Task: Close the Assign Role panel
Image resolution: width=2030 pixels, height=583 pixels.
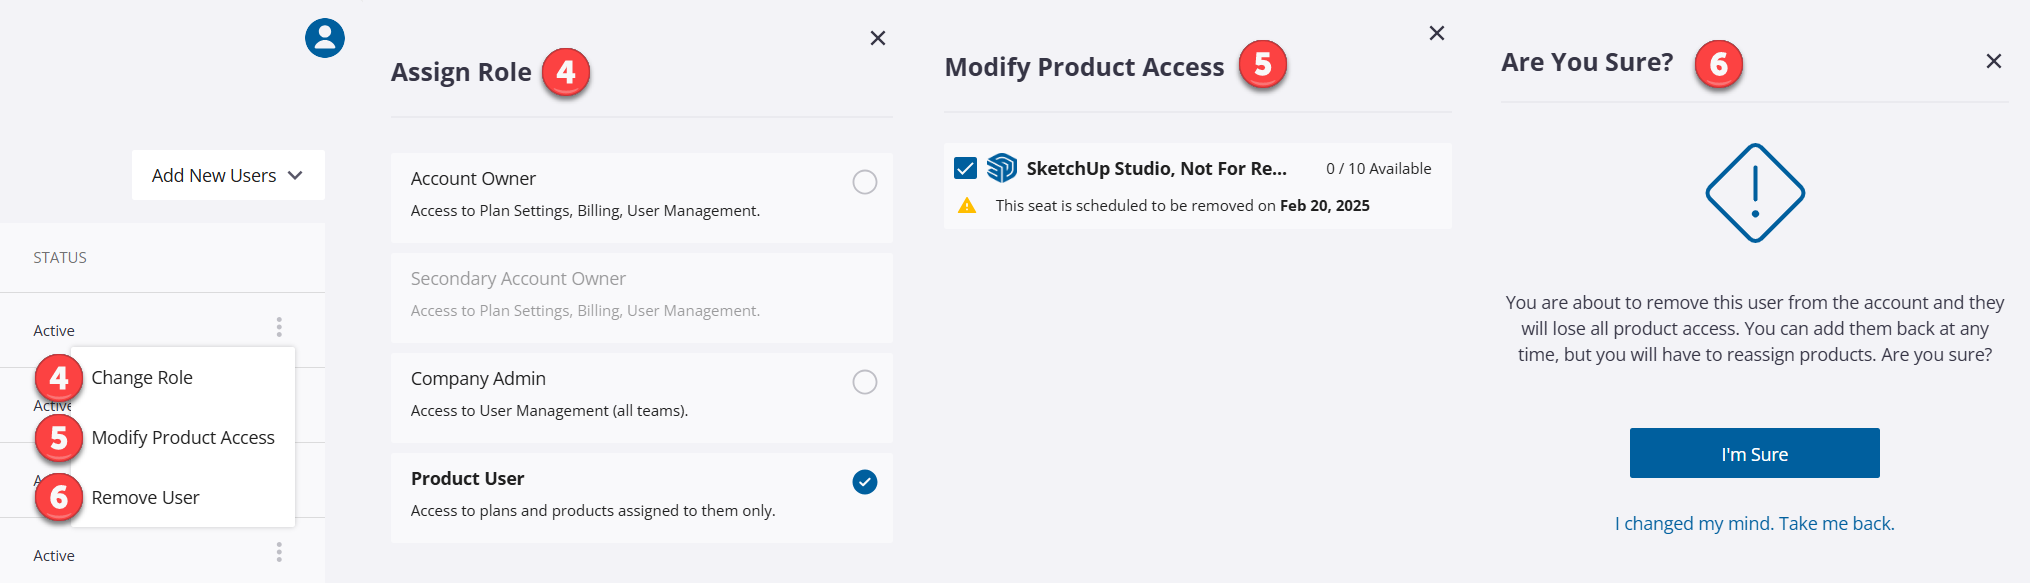Action: pyautogui.click(x=878, y=38)
